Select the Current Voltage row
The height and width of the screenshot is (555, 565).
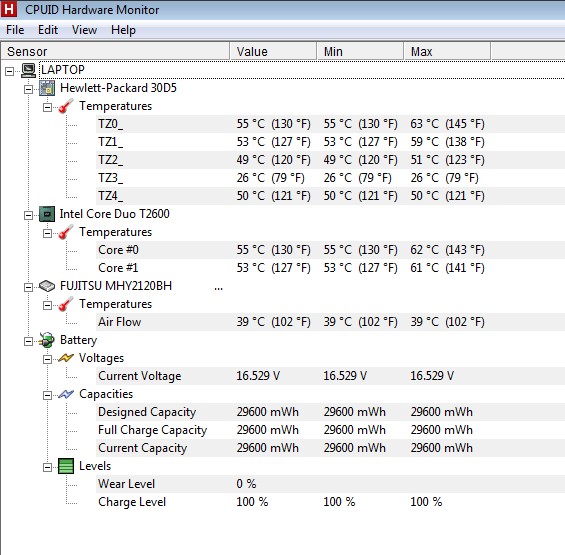pyautogui.click(x=330, y=376)
